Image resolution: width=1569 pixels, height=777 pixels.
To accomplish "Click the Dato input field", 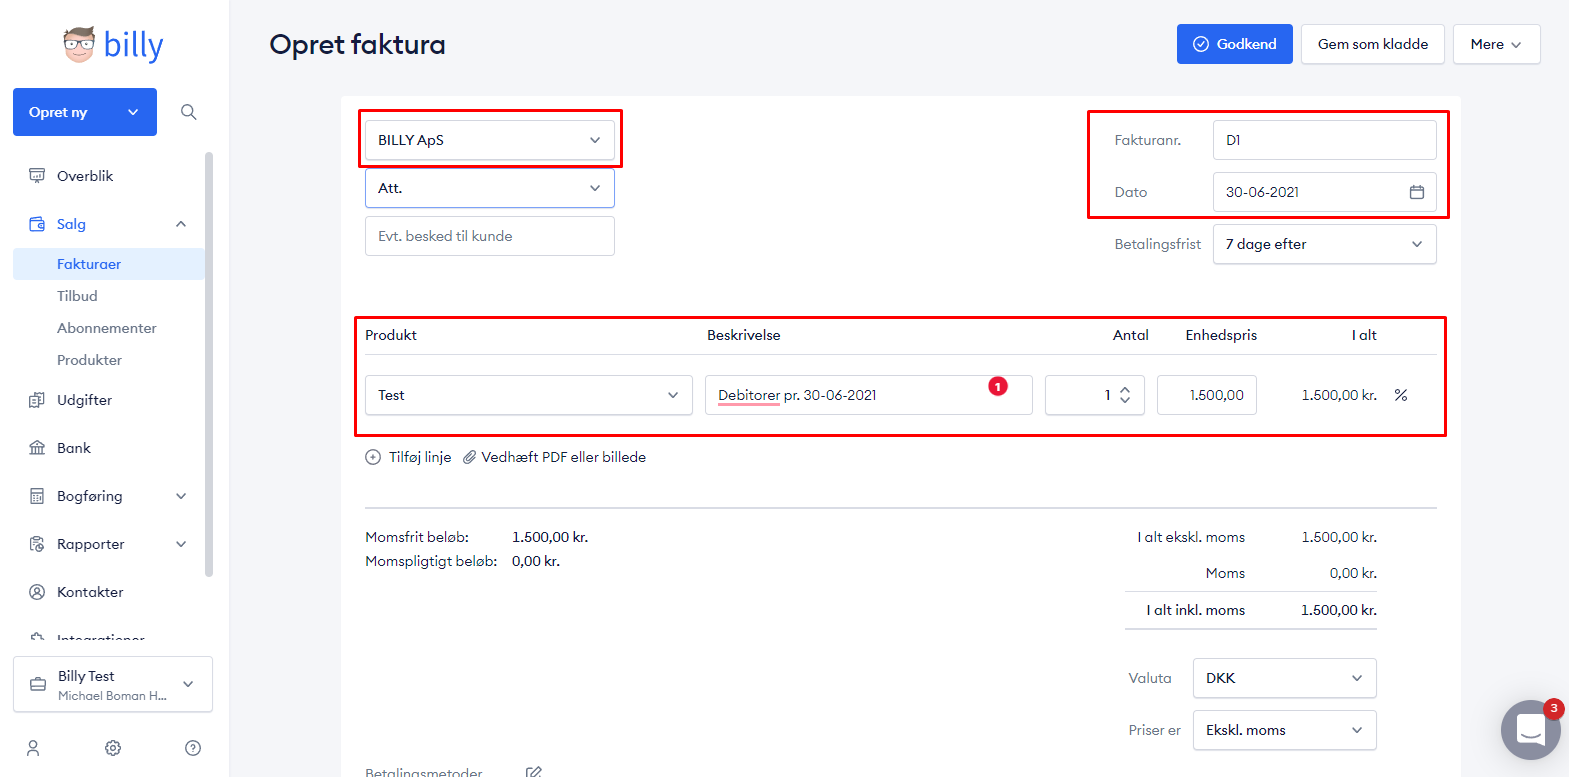I will point(1325,192).
